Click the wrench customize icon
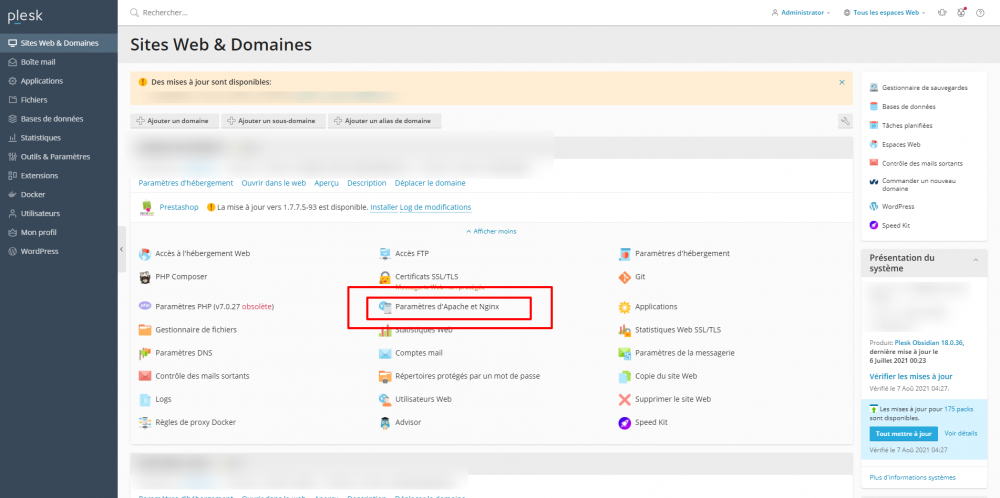This screenshot has height=498, width=1000. point(845,121)
